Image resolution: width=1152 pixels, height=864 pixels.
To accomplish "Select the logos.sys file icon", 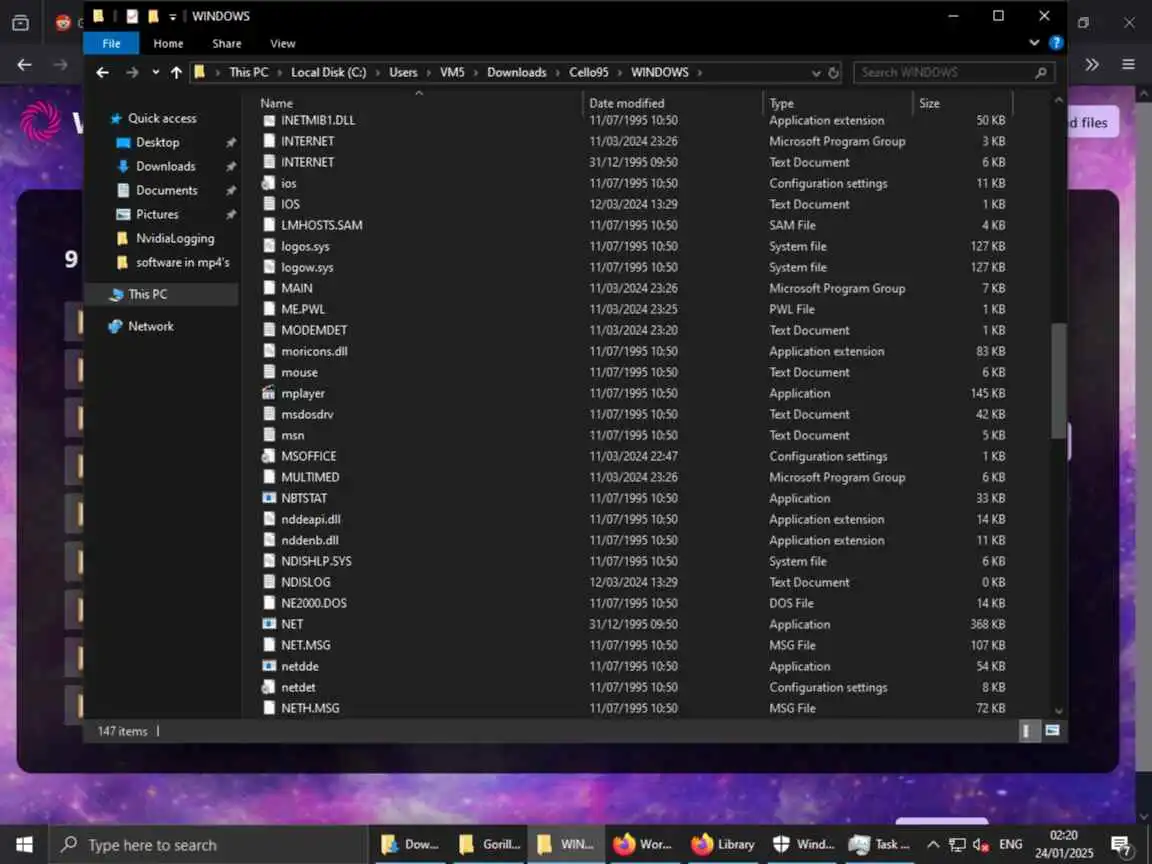I will pos(269,246).
